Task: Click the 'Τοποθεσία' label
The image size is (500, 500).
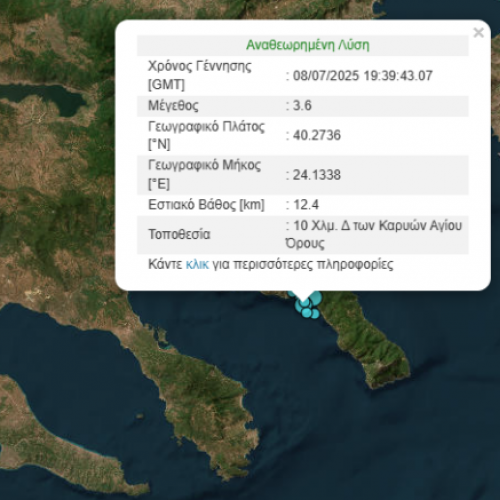Action: pos(179,234)
